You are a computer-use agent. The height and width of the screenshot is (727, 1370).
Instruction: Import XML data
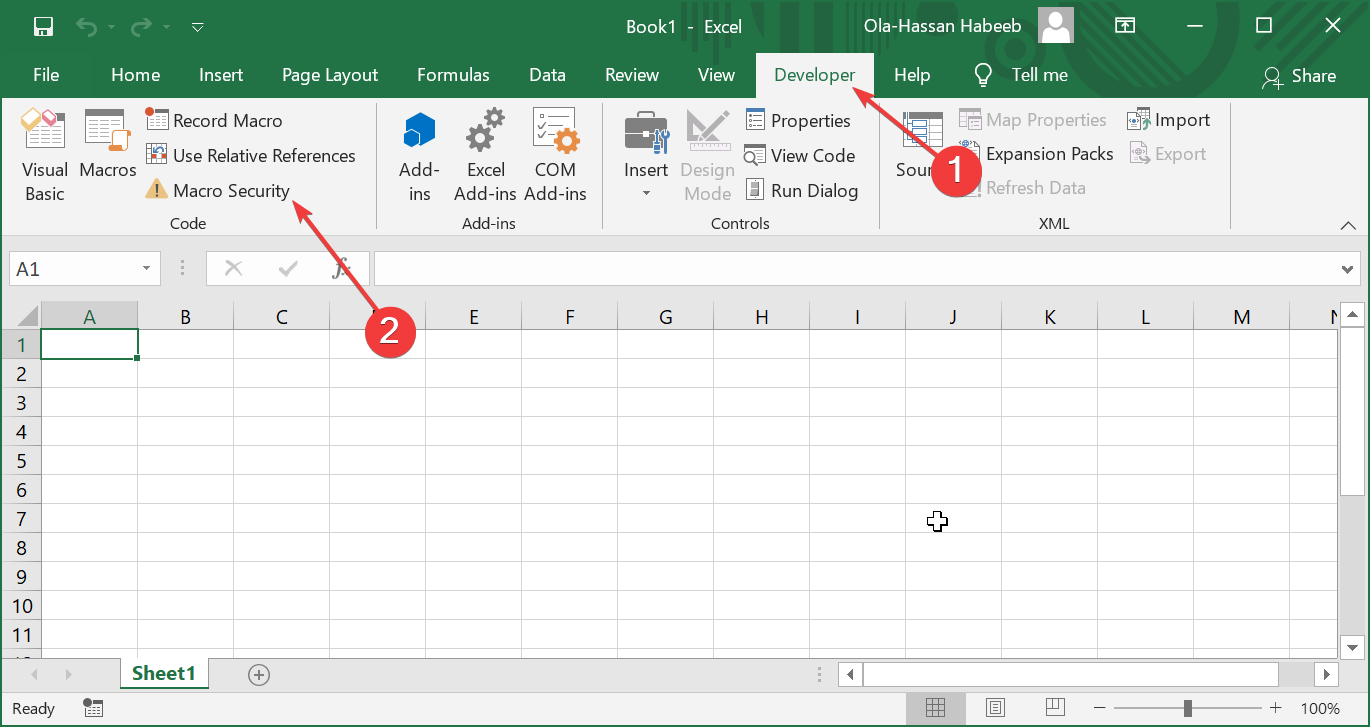(1169, 120)
